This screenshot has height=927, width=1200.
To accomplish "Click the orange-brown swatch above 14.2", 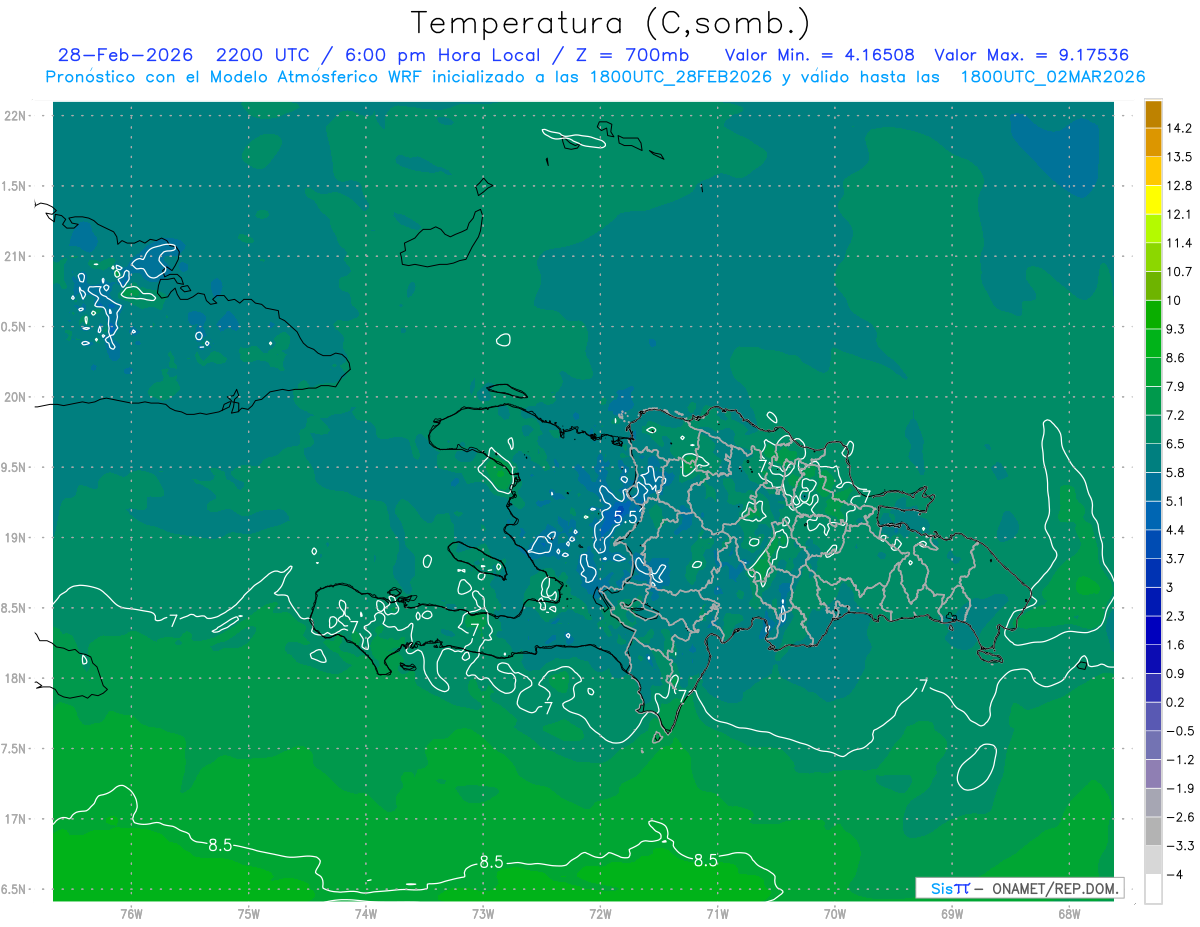I will point(1153,114).
